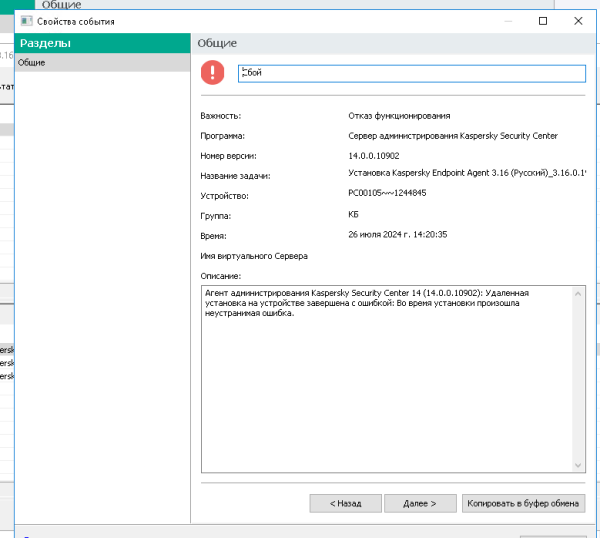Go to previous event with Назад

tap(344, 504)
